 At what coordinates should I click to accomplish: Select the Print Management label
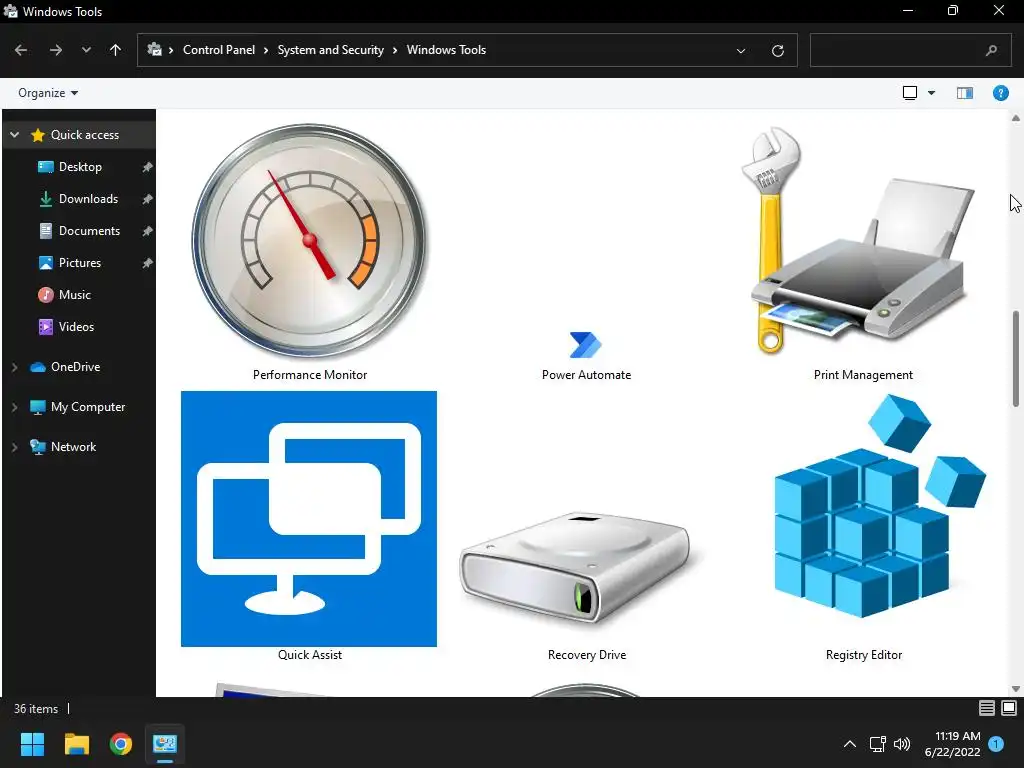coord(863,375)
